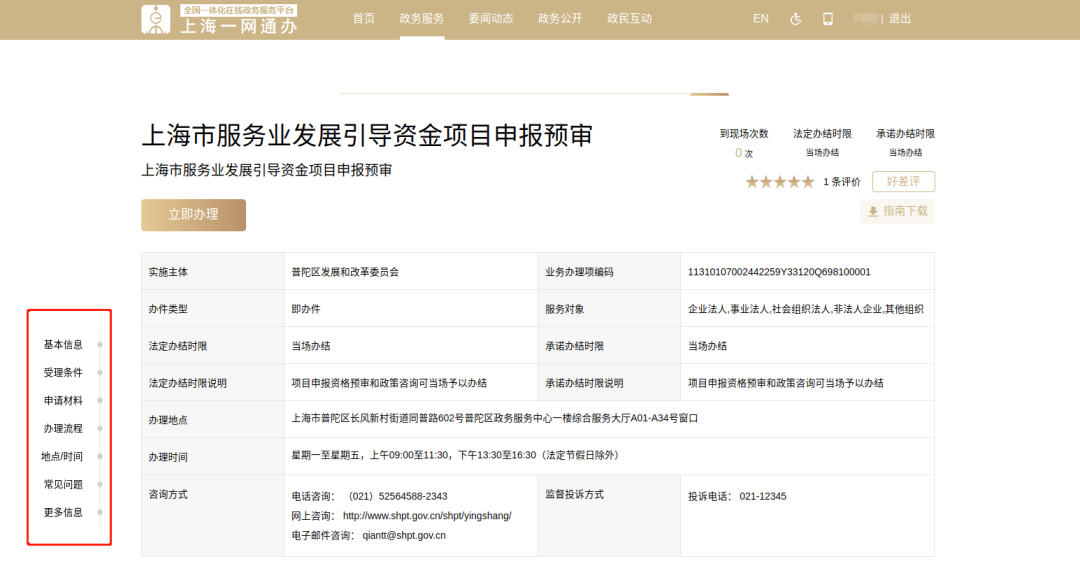Navigate to 常见问题 in sidebar
Viewport: 1080px width, 566px height.
pos(63,485)
